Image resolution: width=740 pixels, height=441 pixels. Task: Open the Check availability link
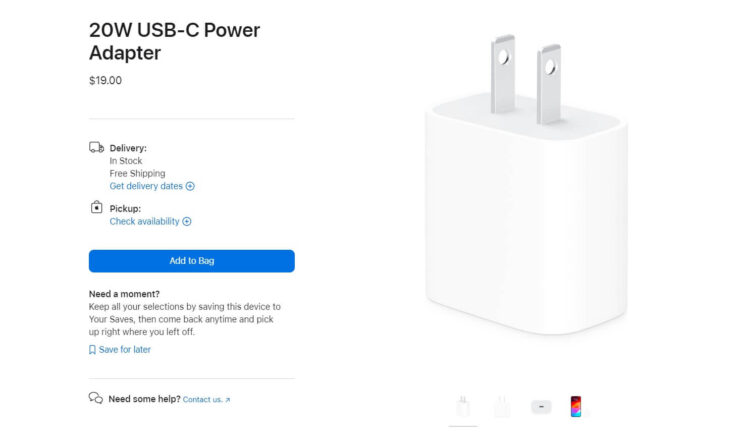click(x=144, y=222)
